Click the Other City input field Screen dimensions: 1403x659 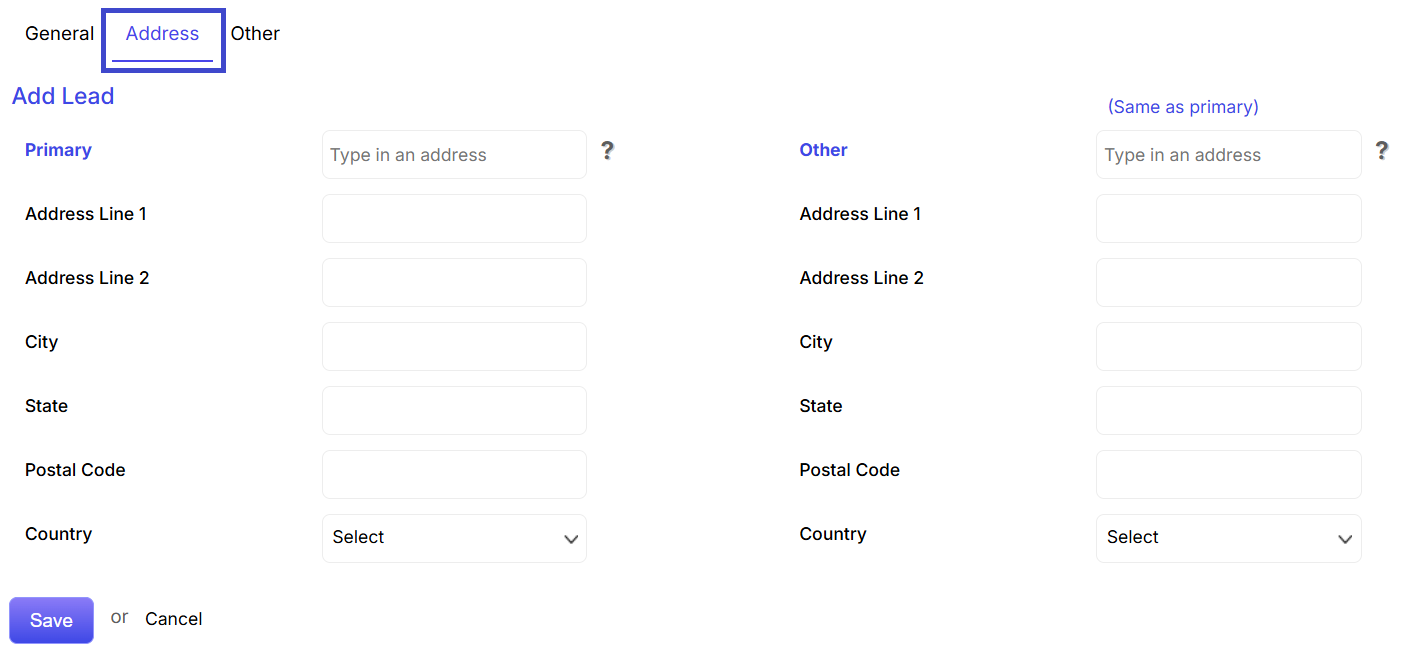1228,346
